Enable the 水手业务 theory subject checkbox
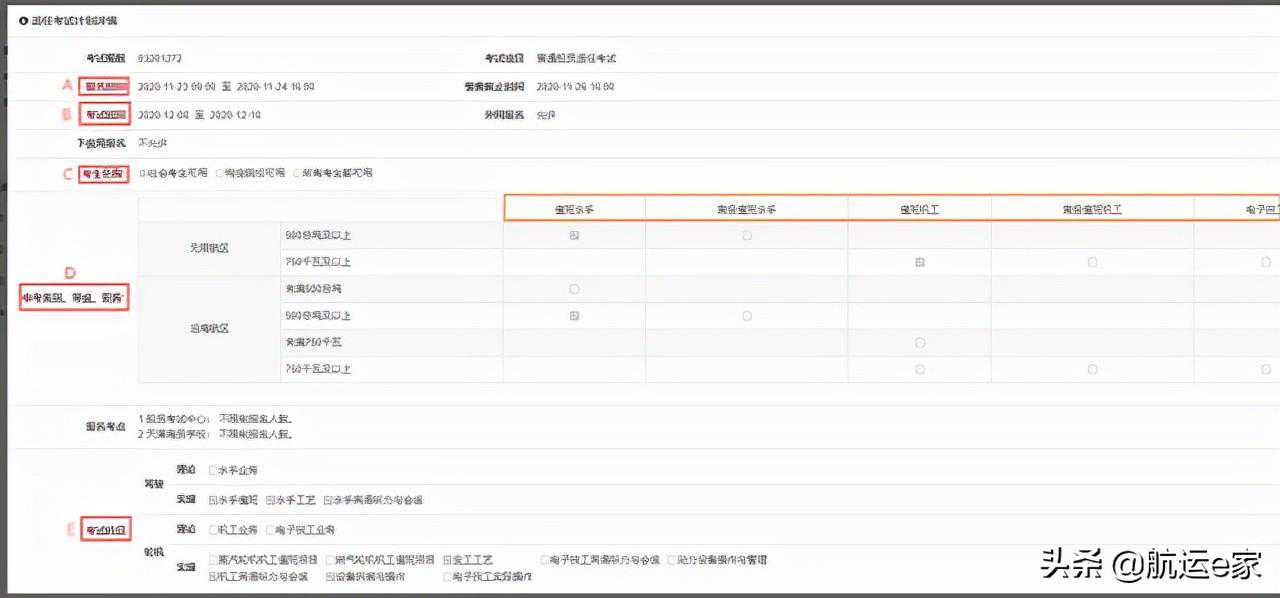 click(x=213, y=470)
